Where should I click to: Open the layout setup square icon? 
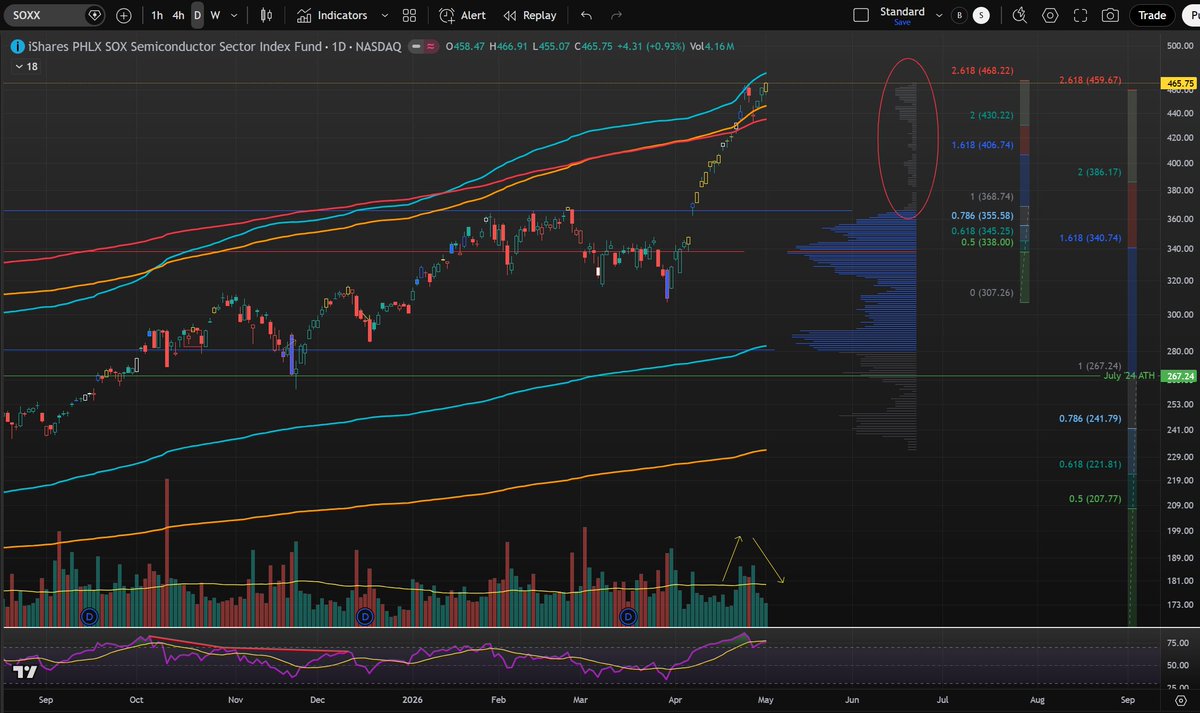(861, 16)
